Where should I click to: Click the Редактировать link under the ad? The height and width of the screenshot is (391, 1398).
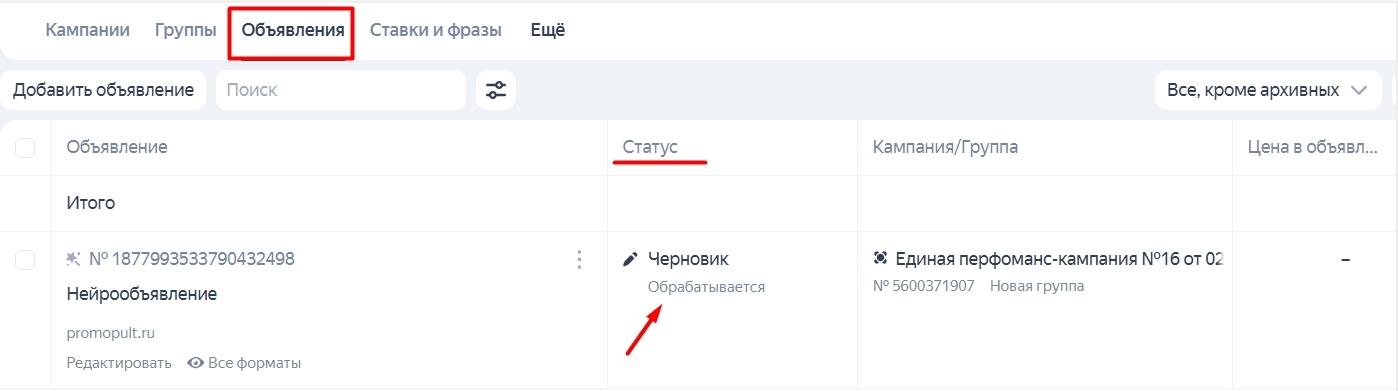click(x=119, y=363)
